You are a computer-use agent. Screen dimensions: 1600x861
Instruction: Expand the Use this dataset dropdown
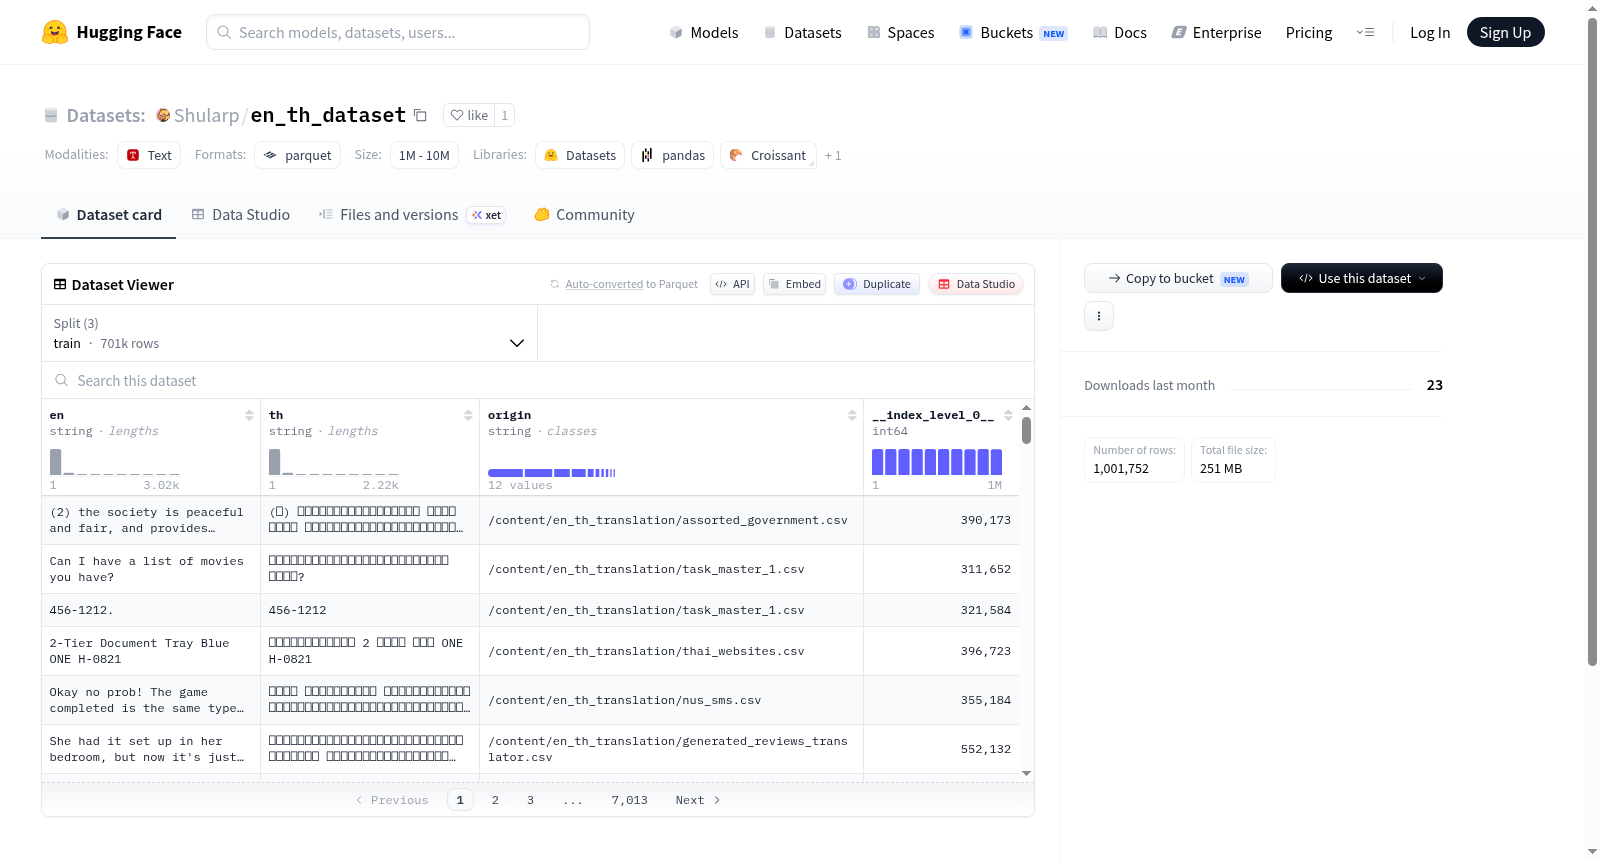pyautogui.click(x=1362, y=278)
